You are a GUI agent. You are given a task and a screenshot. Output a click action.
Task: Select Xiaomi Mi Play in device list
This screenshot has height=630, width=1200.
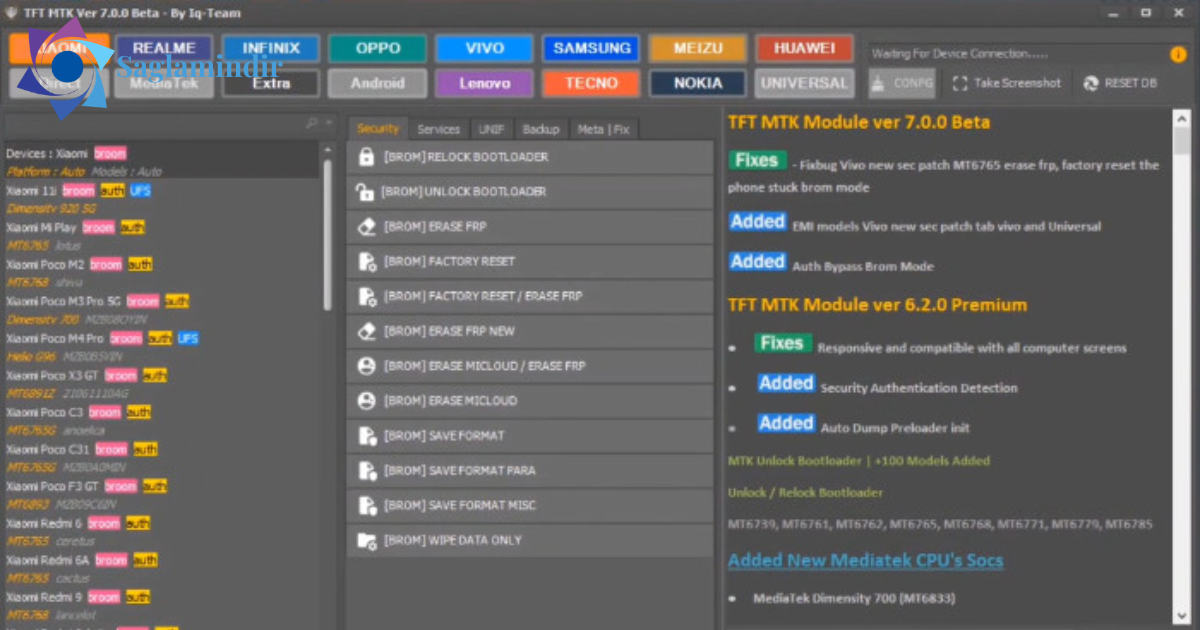pos(160,227)
